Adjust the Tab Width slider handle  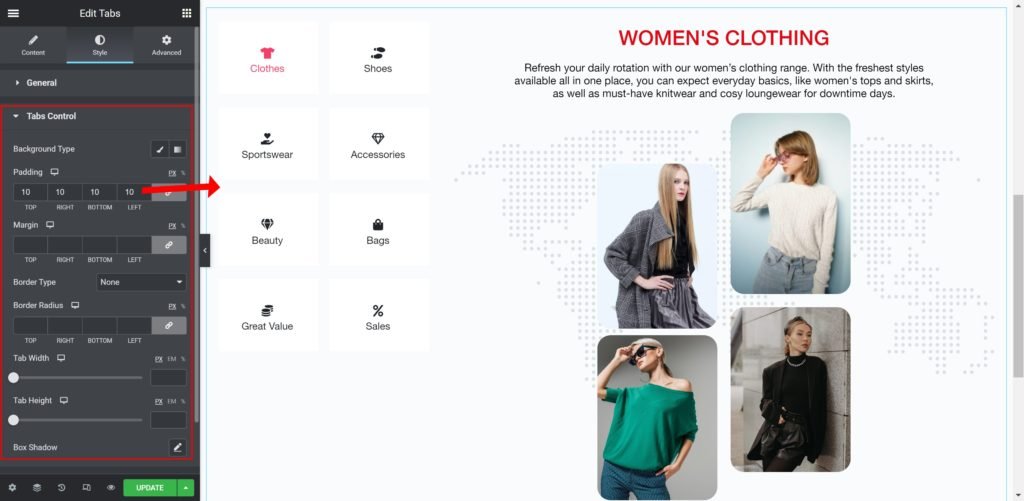pyautogui.click(x=13, y=378)
